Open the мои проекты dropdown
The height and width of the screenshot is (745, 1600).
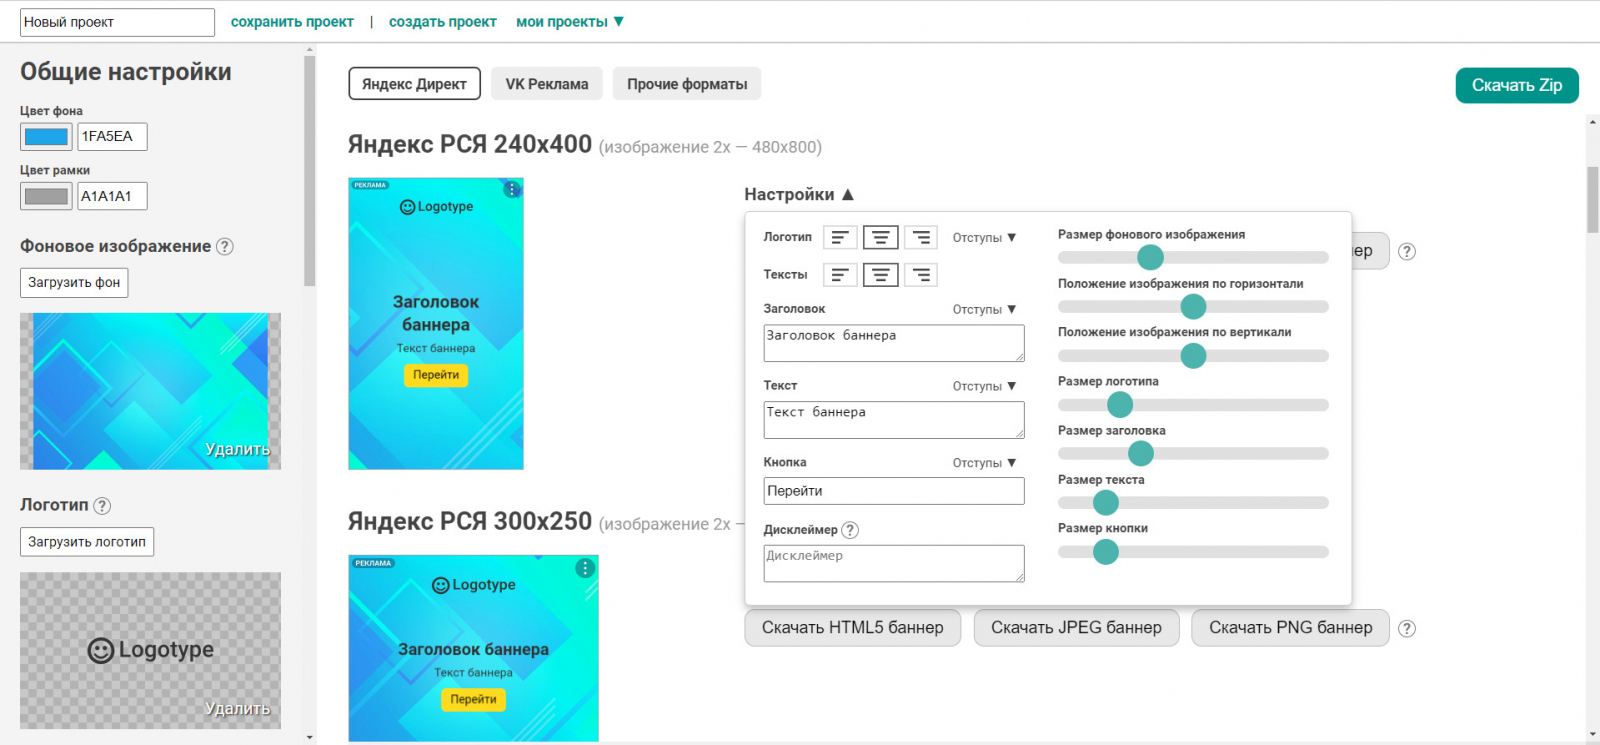[x=570, y=22]
